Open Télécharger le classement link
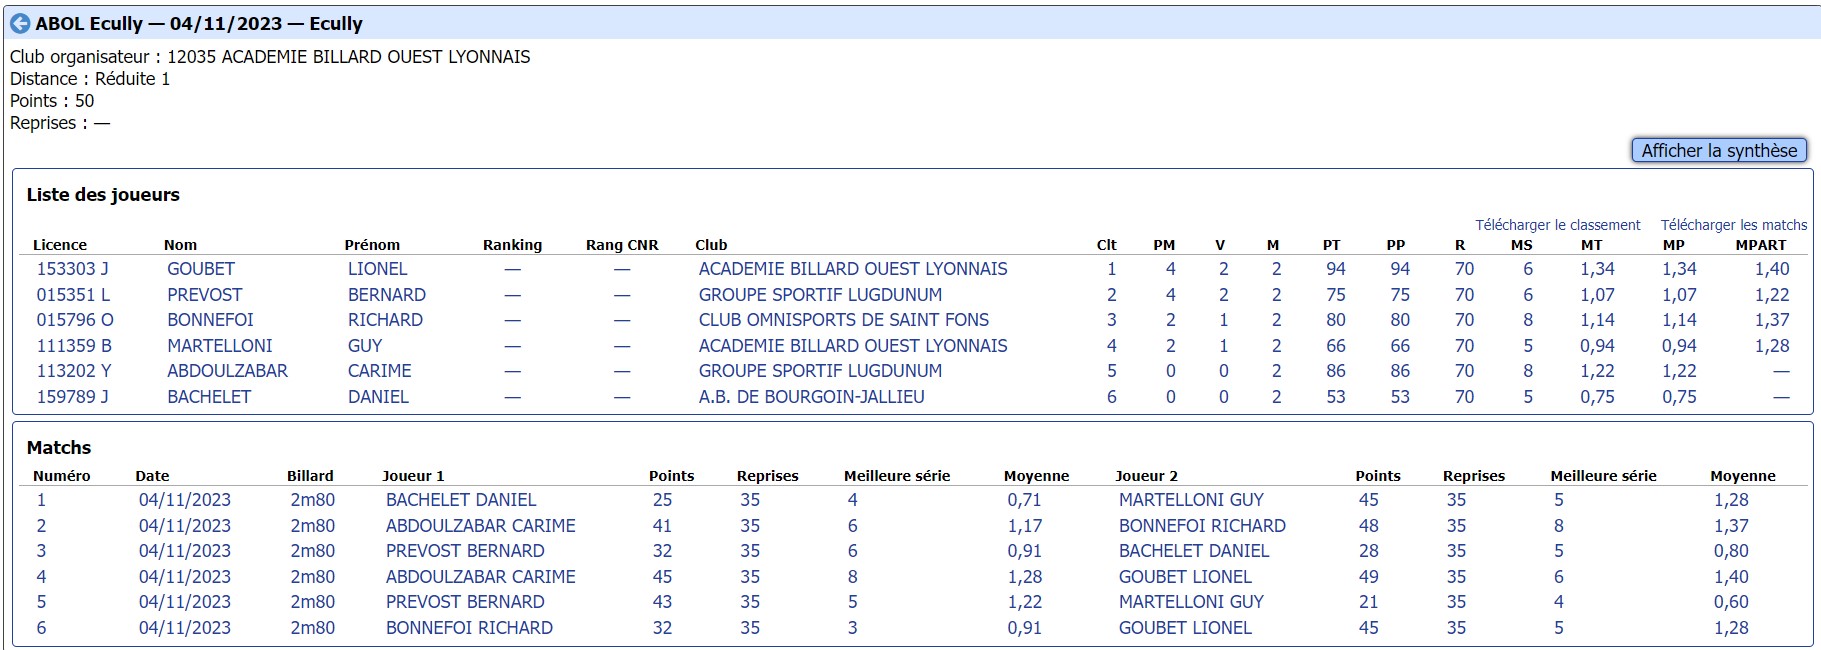The width and height of the screenshot is (1821, 650). [1557, 225]
